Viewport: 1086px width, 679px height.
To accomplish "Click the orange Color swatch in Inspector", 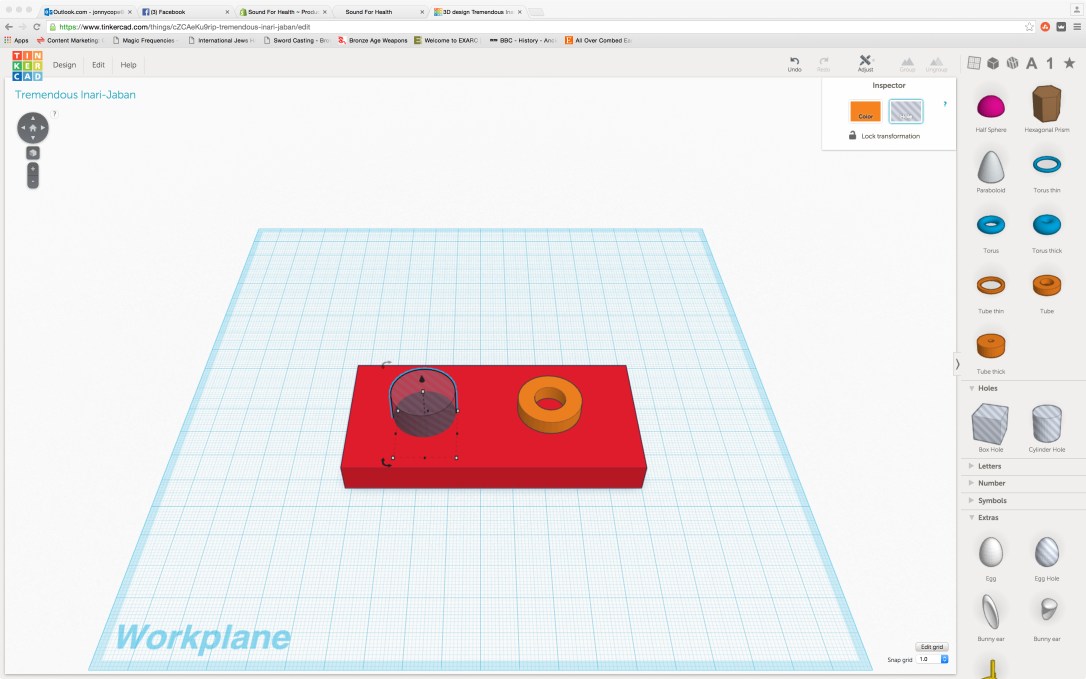I will click(865, 111).
